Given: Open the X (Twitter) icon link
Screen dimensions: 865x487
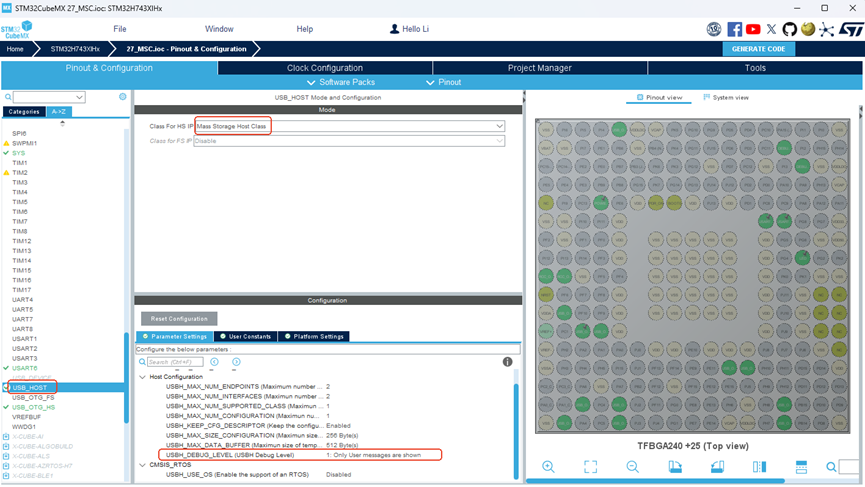Looking at the screenshot, I should (x=771, y=29).
